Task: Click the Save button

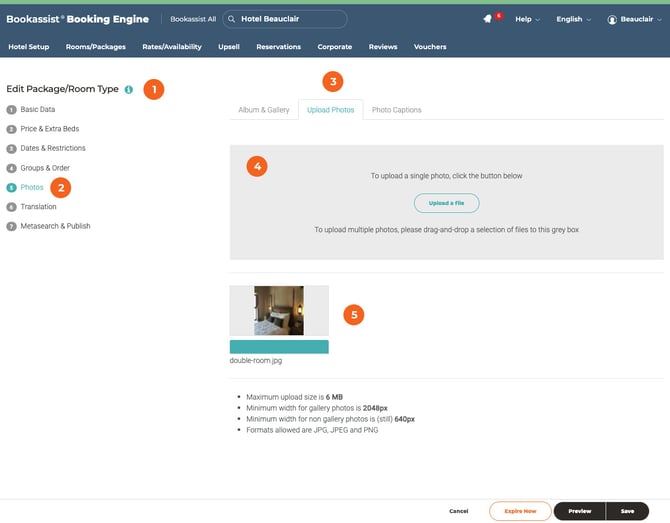Action: pyautogui.click(x=626, y=510)
